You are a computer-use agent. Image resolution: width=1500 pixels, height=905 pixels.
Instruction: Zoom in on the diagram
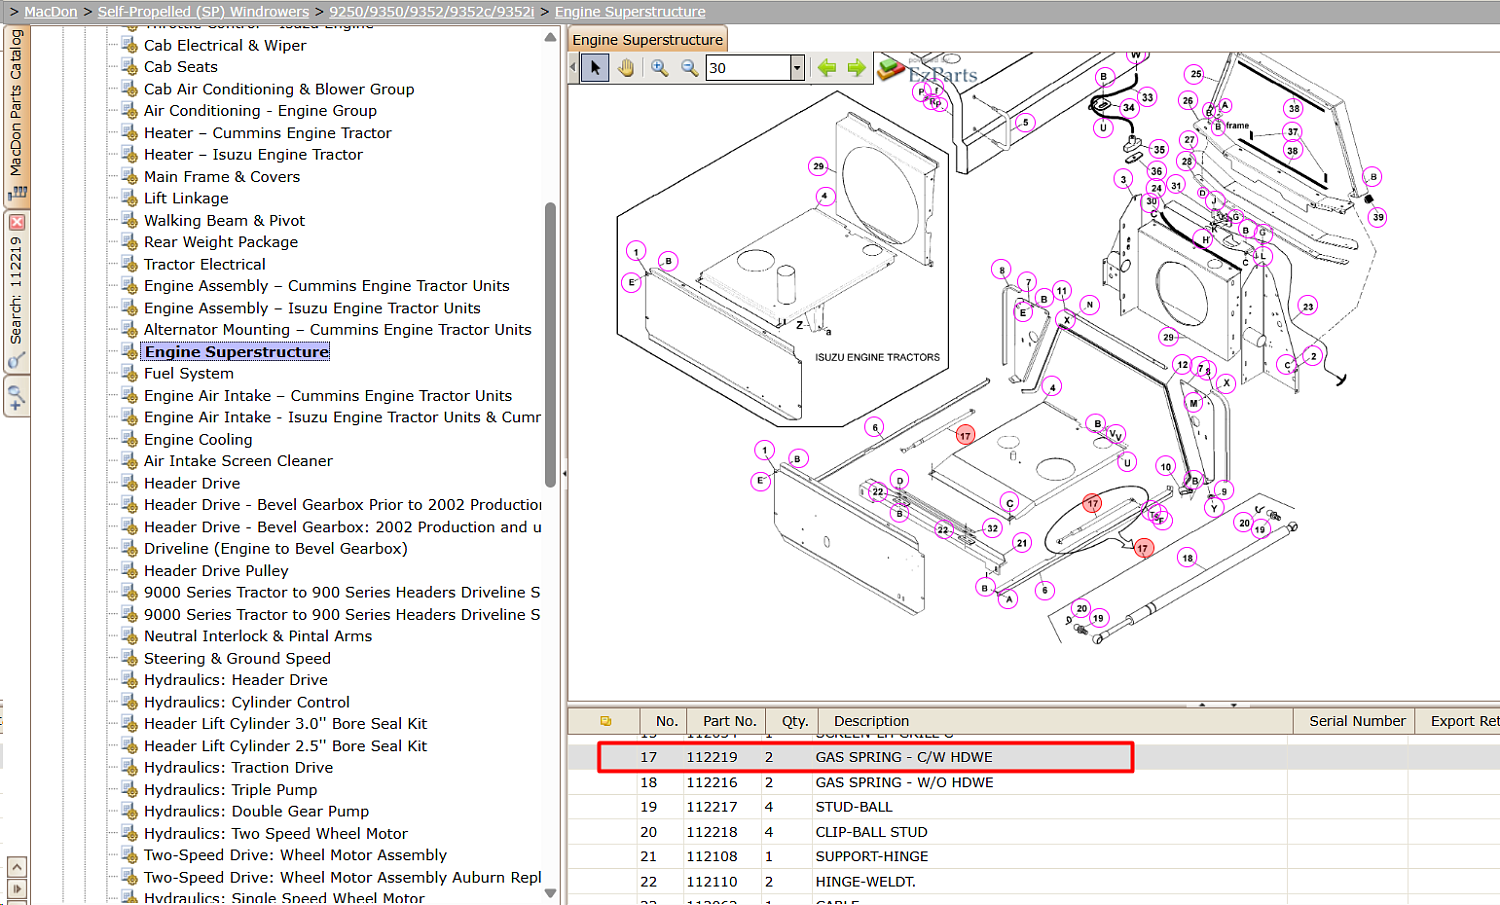pyautogui.click(x=660, y=68)
